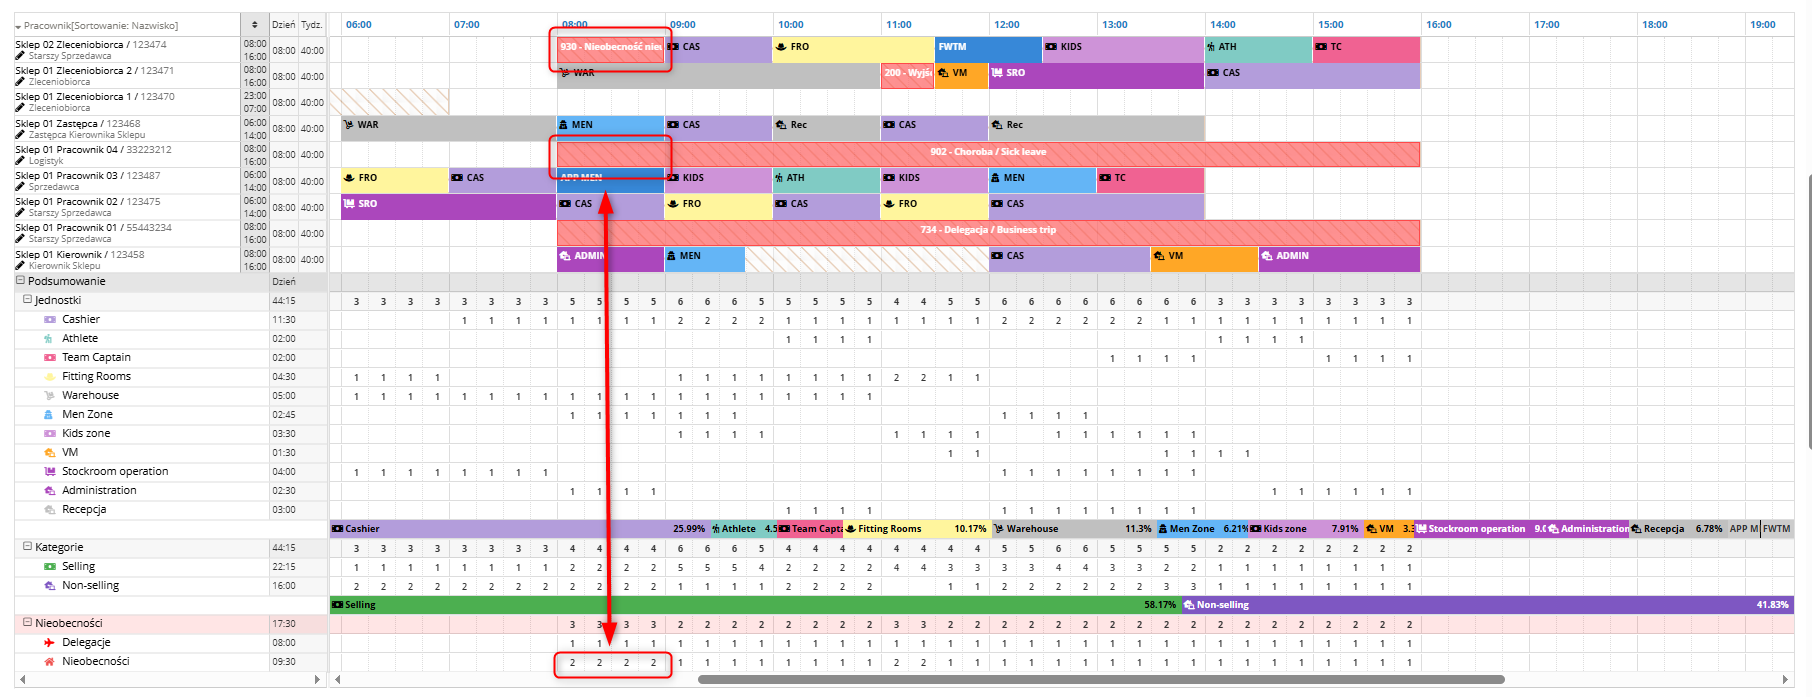Click the Men Zone icon in the summary

[49, 415]
